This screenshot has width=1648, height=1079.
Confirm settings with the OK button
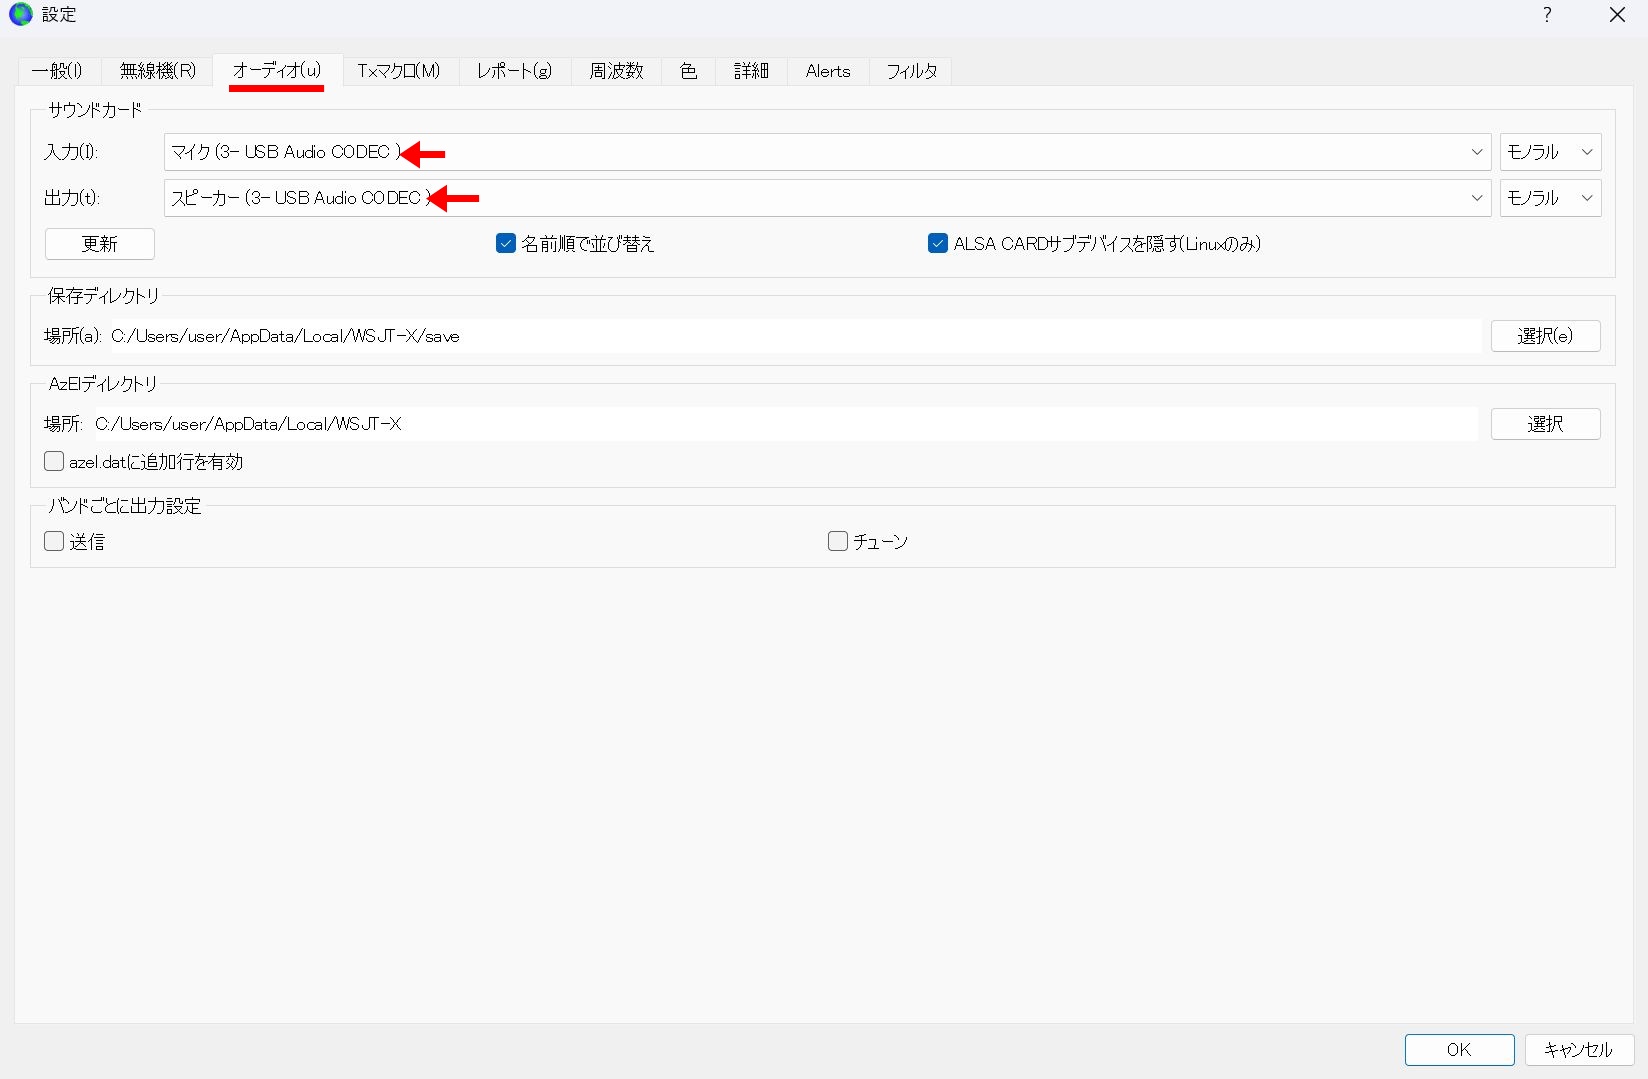pos(1458,1049)
